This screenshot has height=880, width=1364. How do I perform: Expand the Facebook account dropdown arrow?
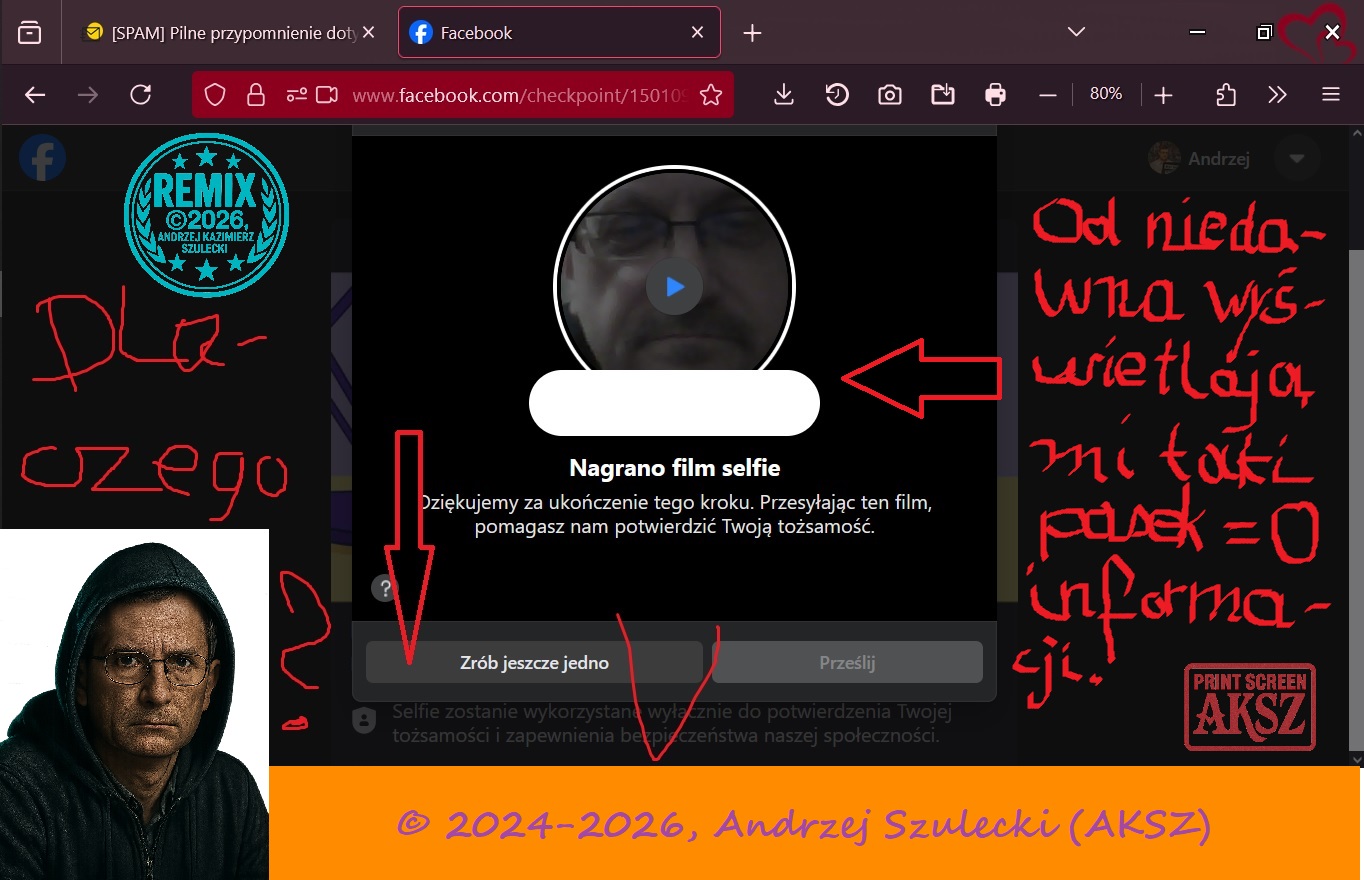coord(1297,158)
